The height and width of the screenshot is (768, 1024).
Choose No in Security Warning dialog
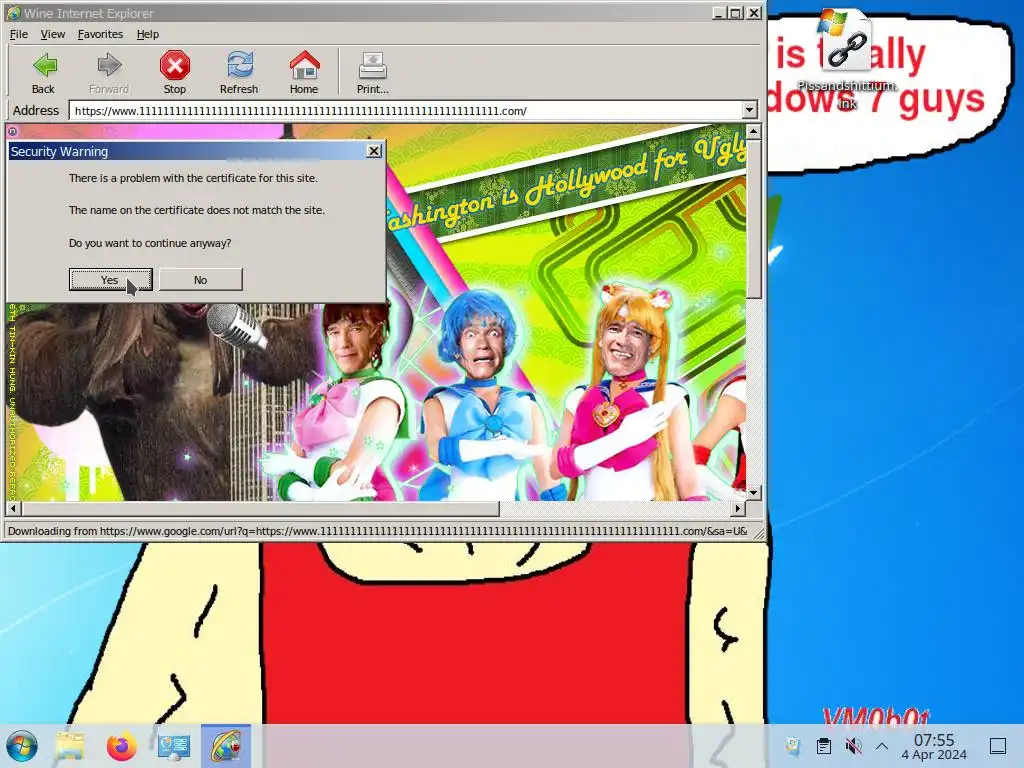pos(200,280)
